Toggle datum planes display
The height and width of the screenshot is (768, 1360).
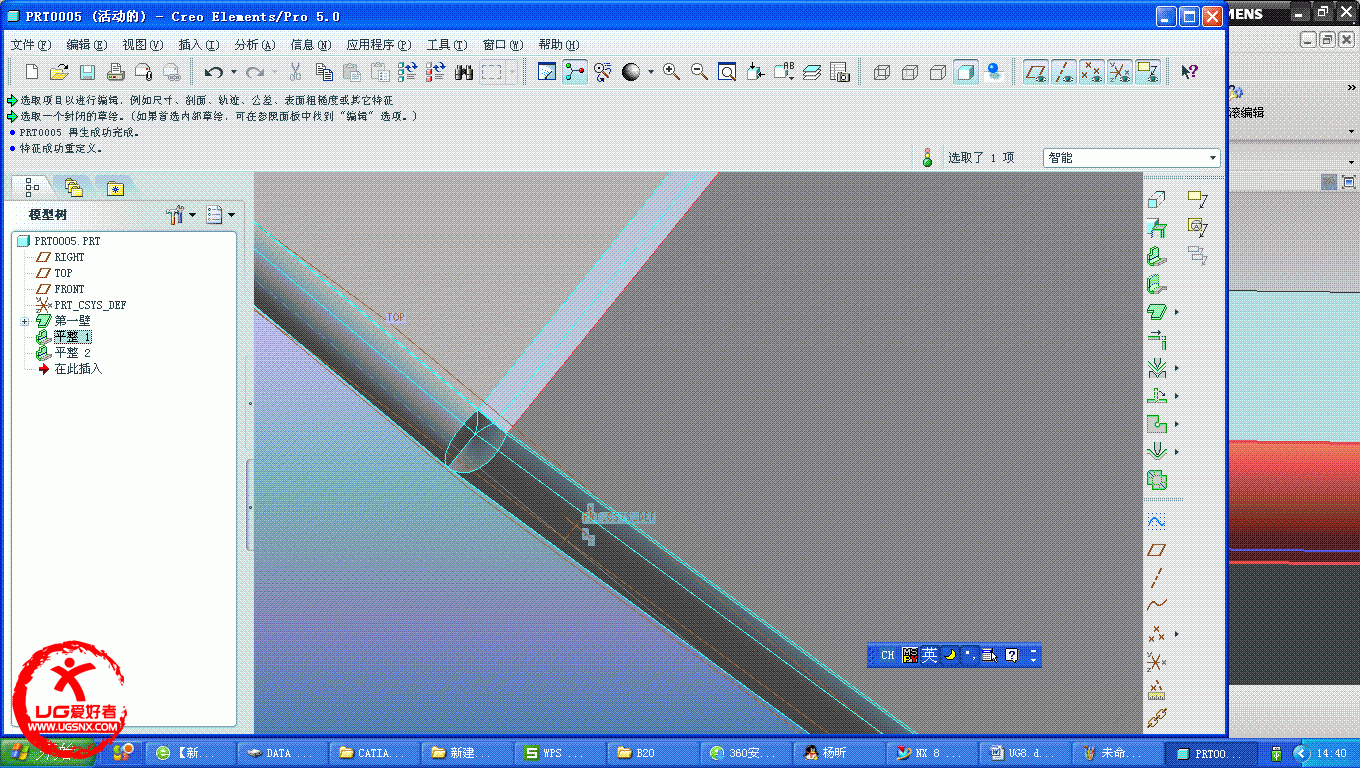pos(1037,72)
